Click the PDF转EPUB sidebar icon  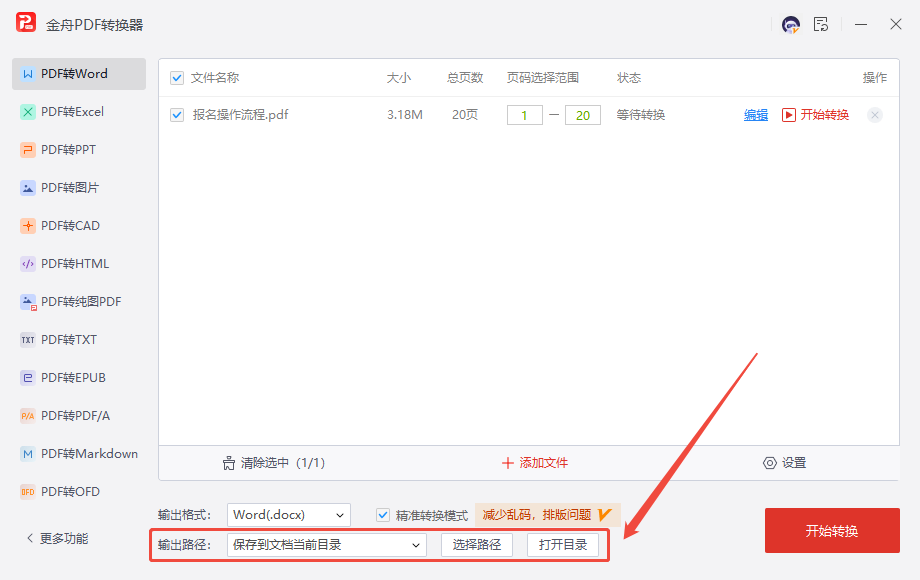click(28, 378)
